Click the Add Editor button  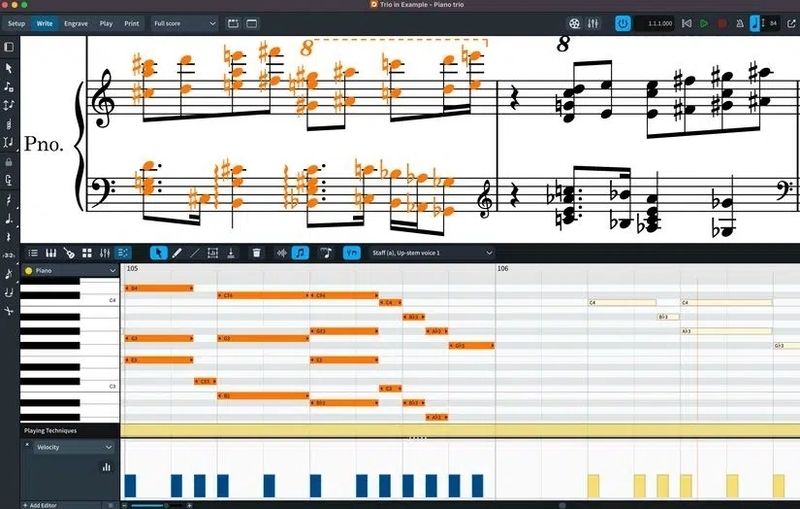[40, 505]
